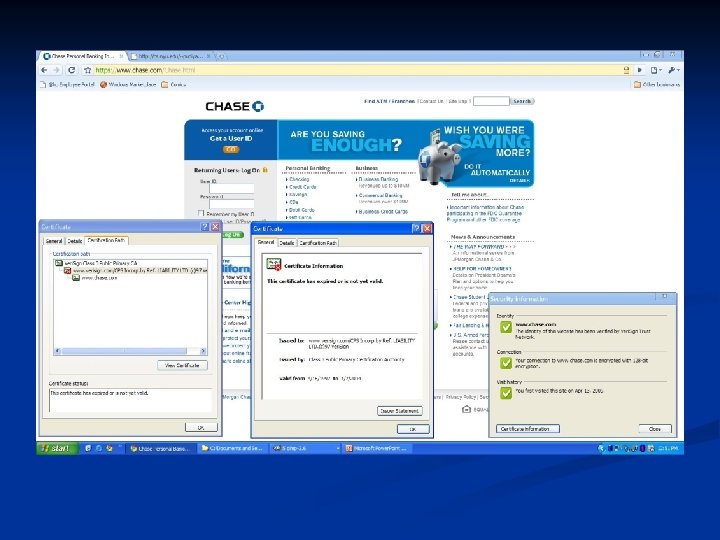Click the Chase site search field

491,101
